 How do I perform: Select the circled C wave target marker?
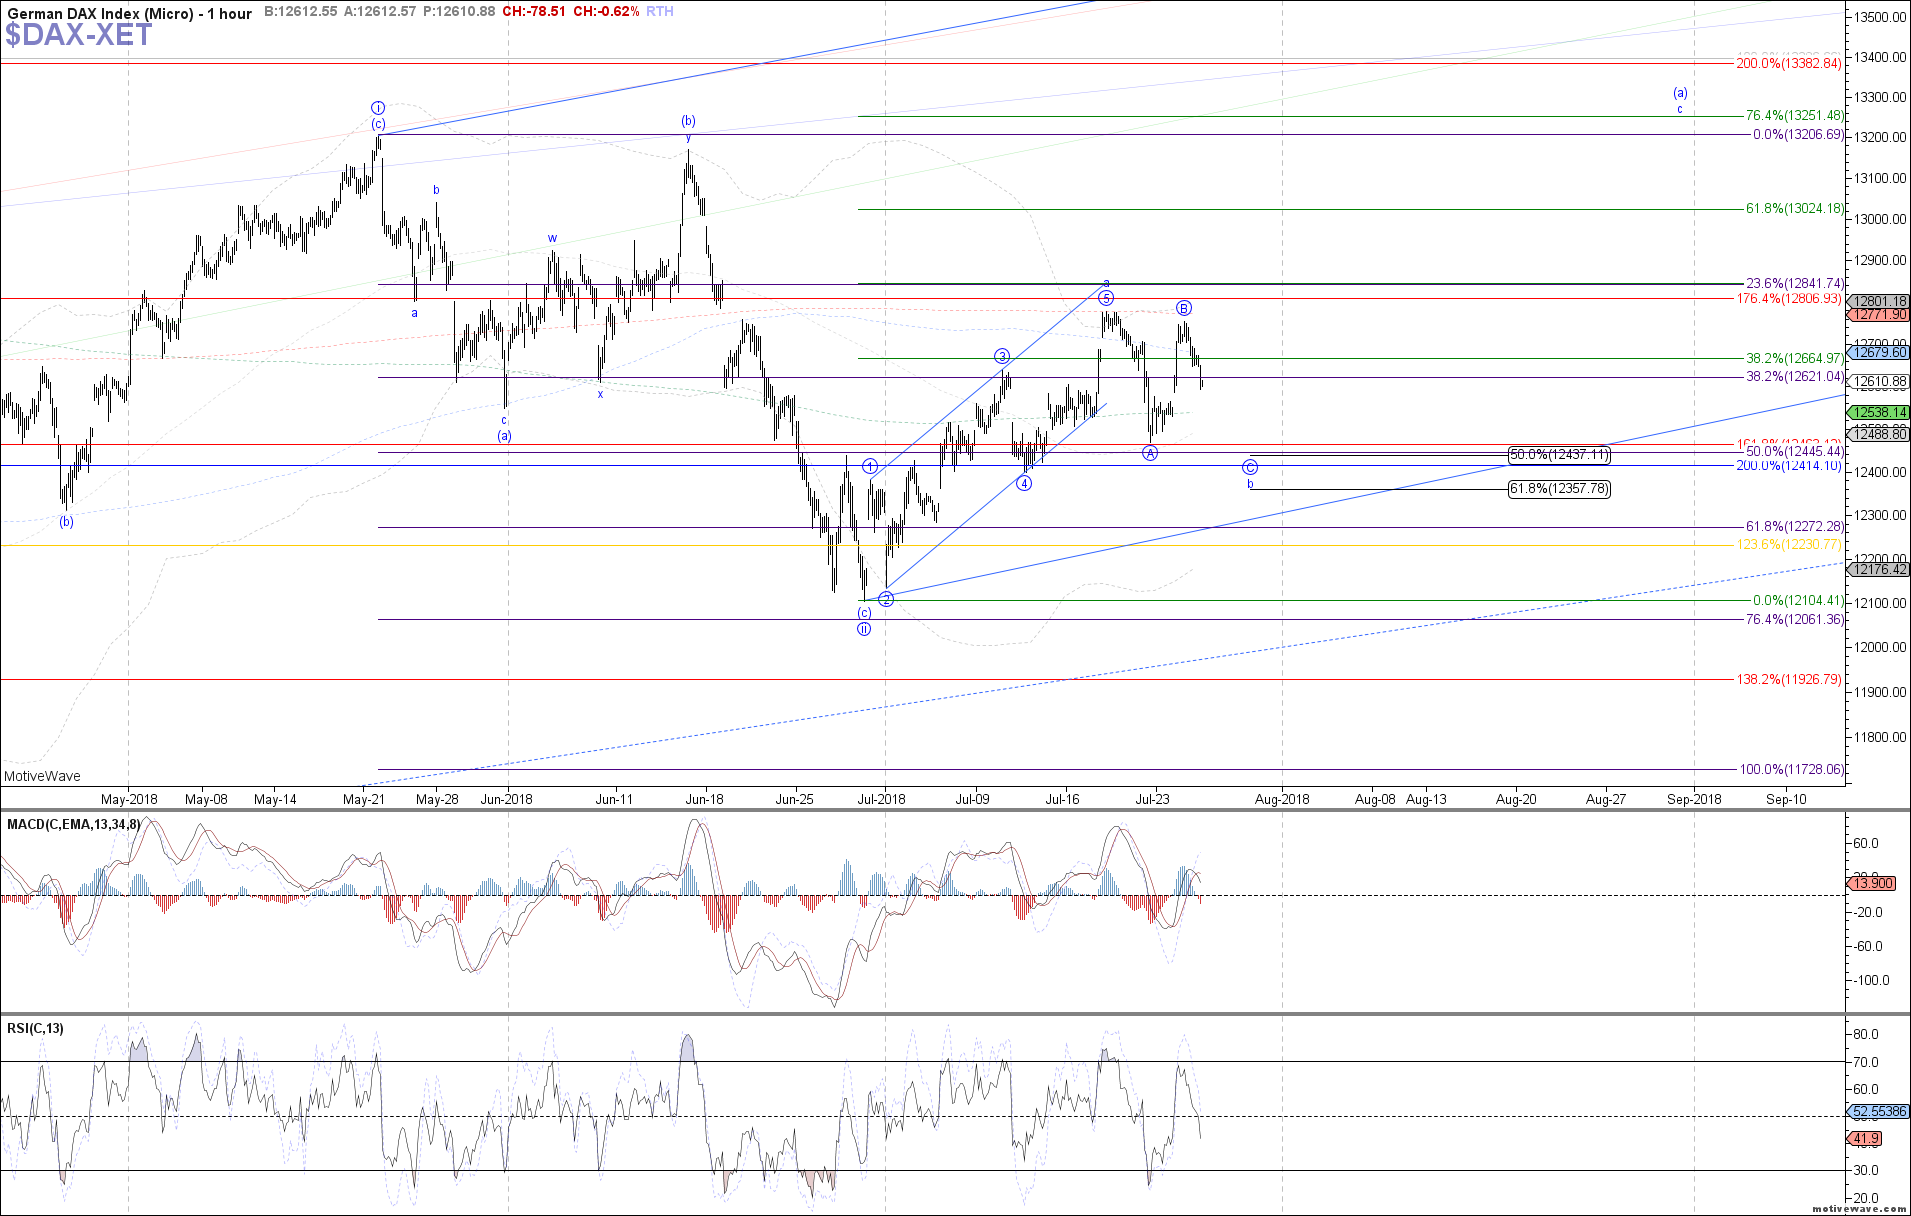click(1250, 467)
